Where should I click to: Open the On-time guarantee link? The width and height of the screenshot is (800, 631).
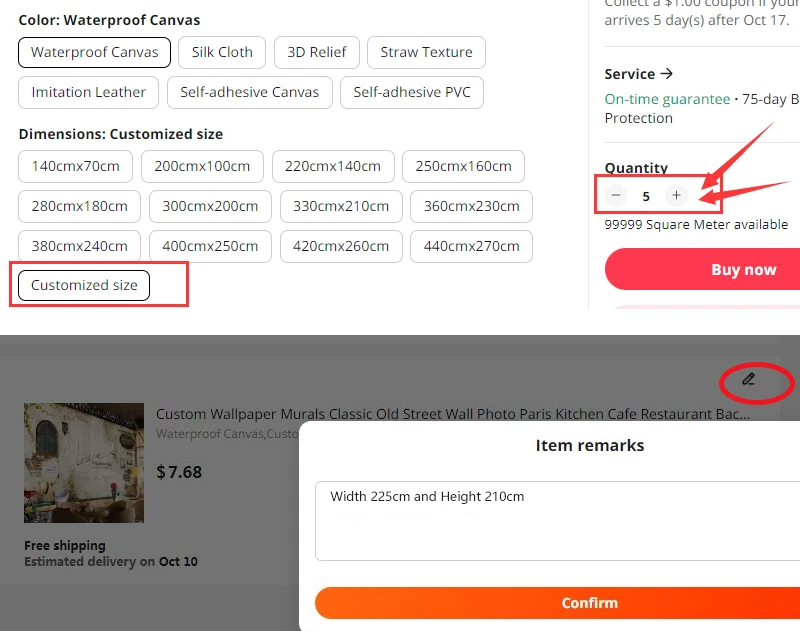pyautogui.click(x=667, y=99)
